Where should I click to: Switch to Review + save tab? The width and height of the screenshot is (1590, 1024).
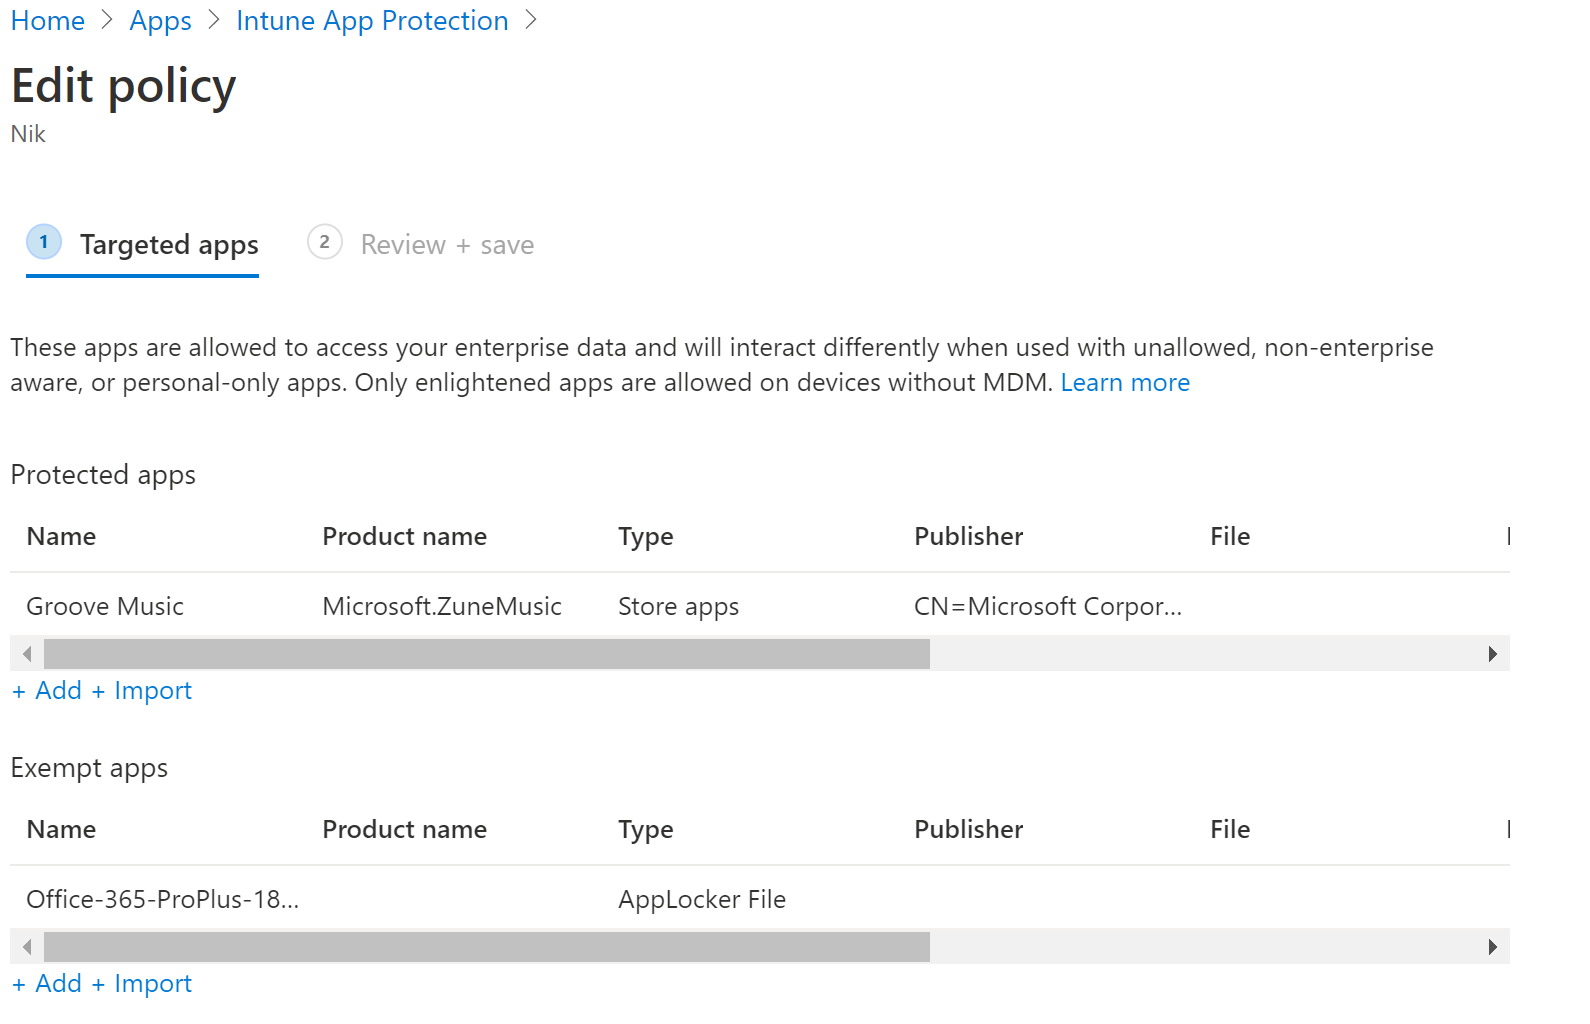446,245
